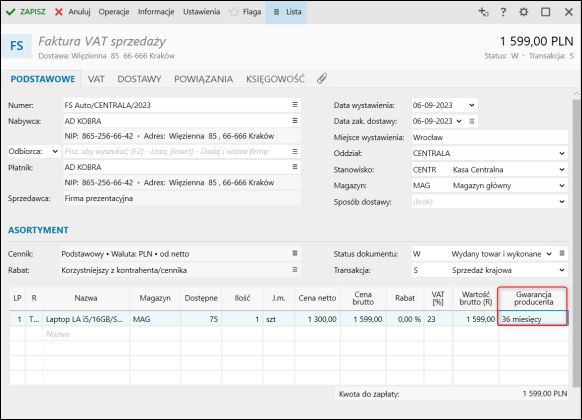Image resolution: width=582 pixels, height=420 pixels.
Task: Open the settings gear icon
Action: point(523,12)
